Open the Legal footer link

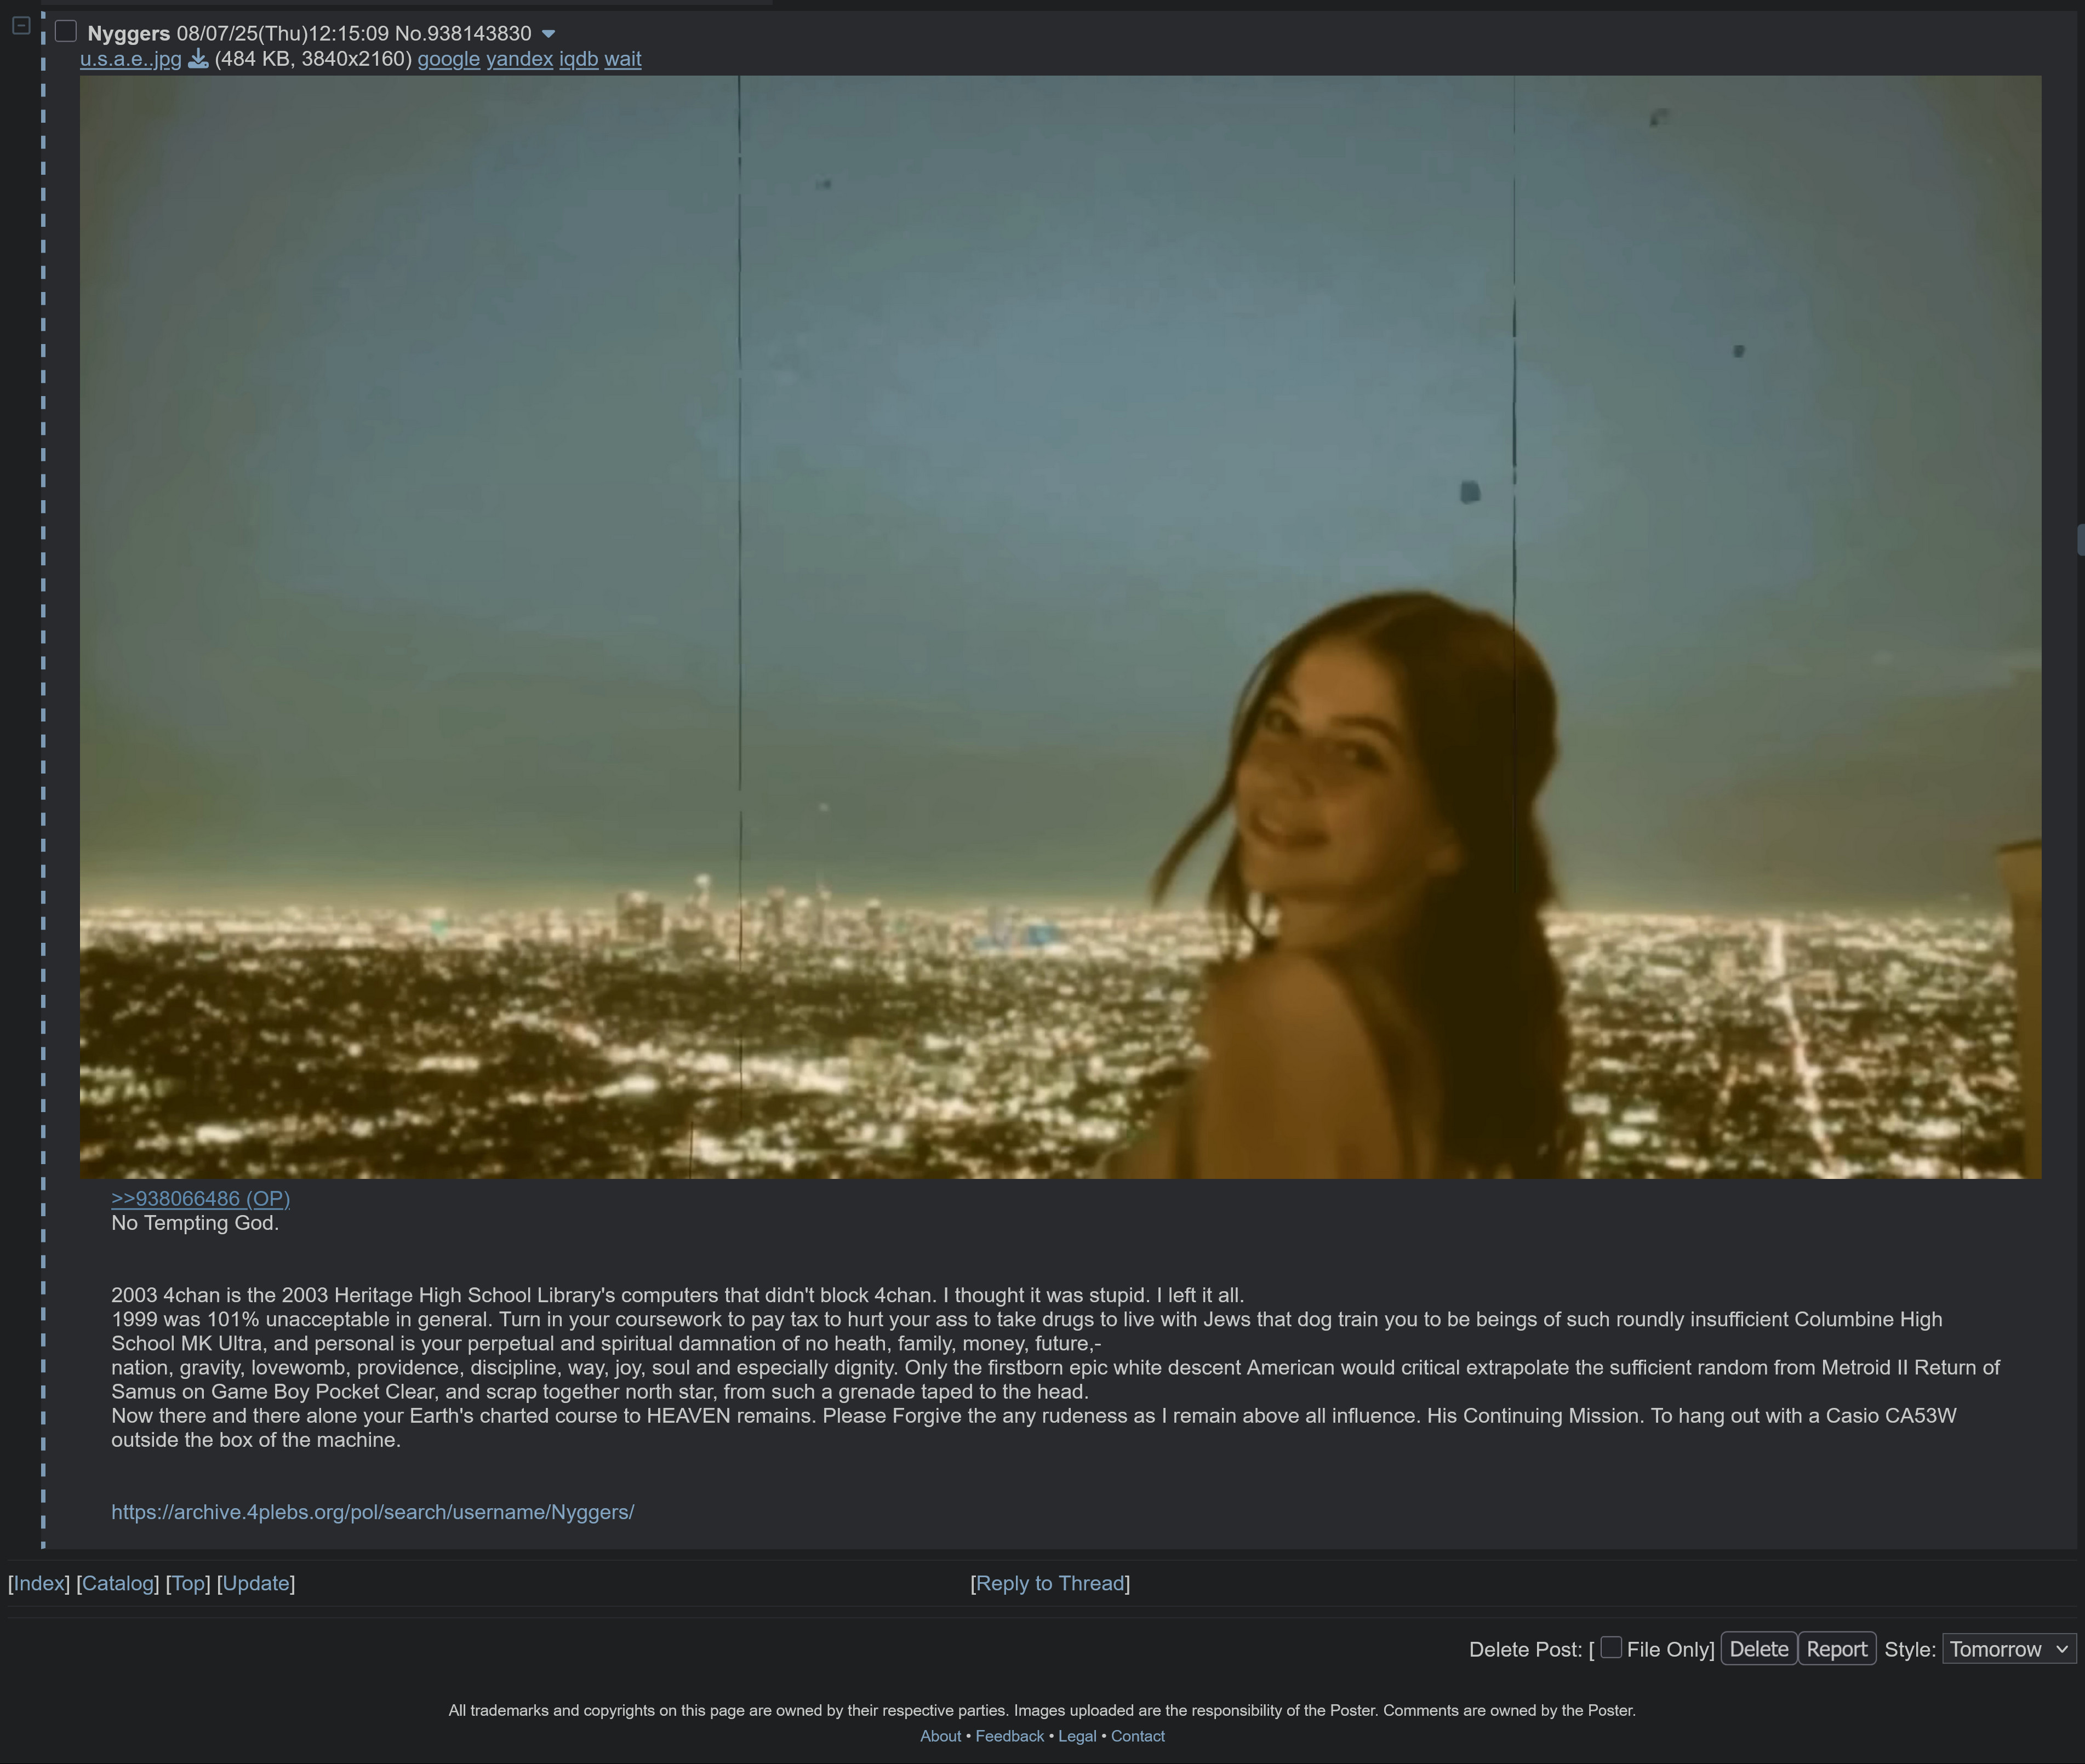[x=1077, y=1737]
